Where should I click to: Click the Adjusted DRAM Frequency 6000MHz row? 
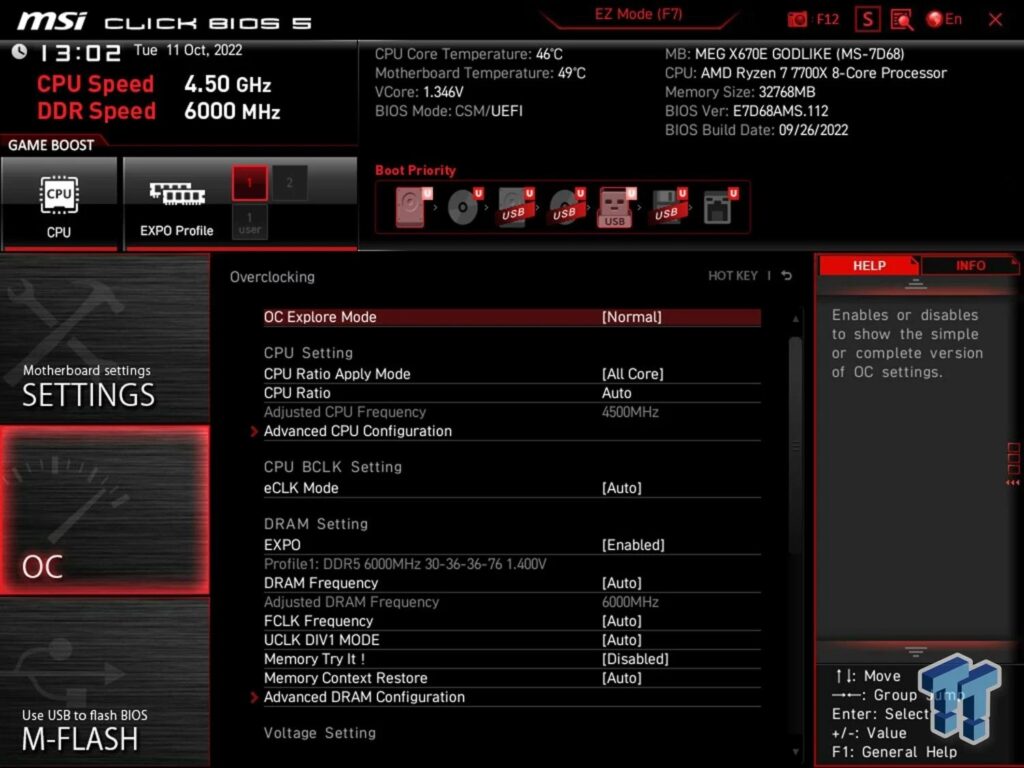(x=512, y=601)
